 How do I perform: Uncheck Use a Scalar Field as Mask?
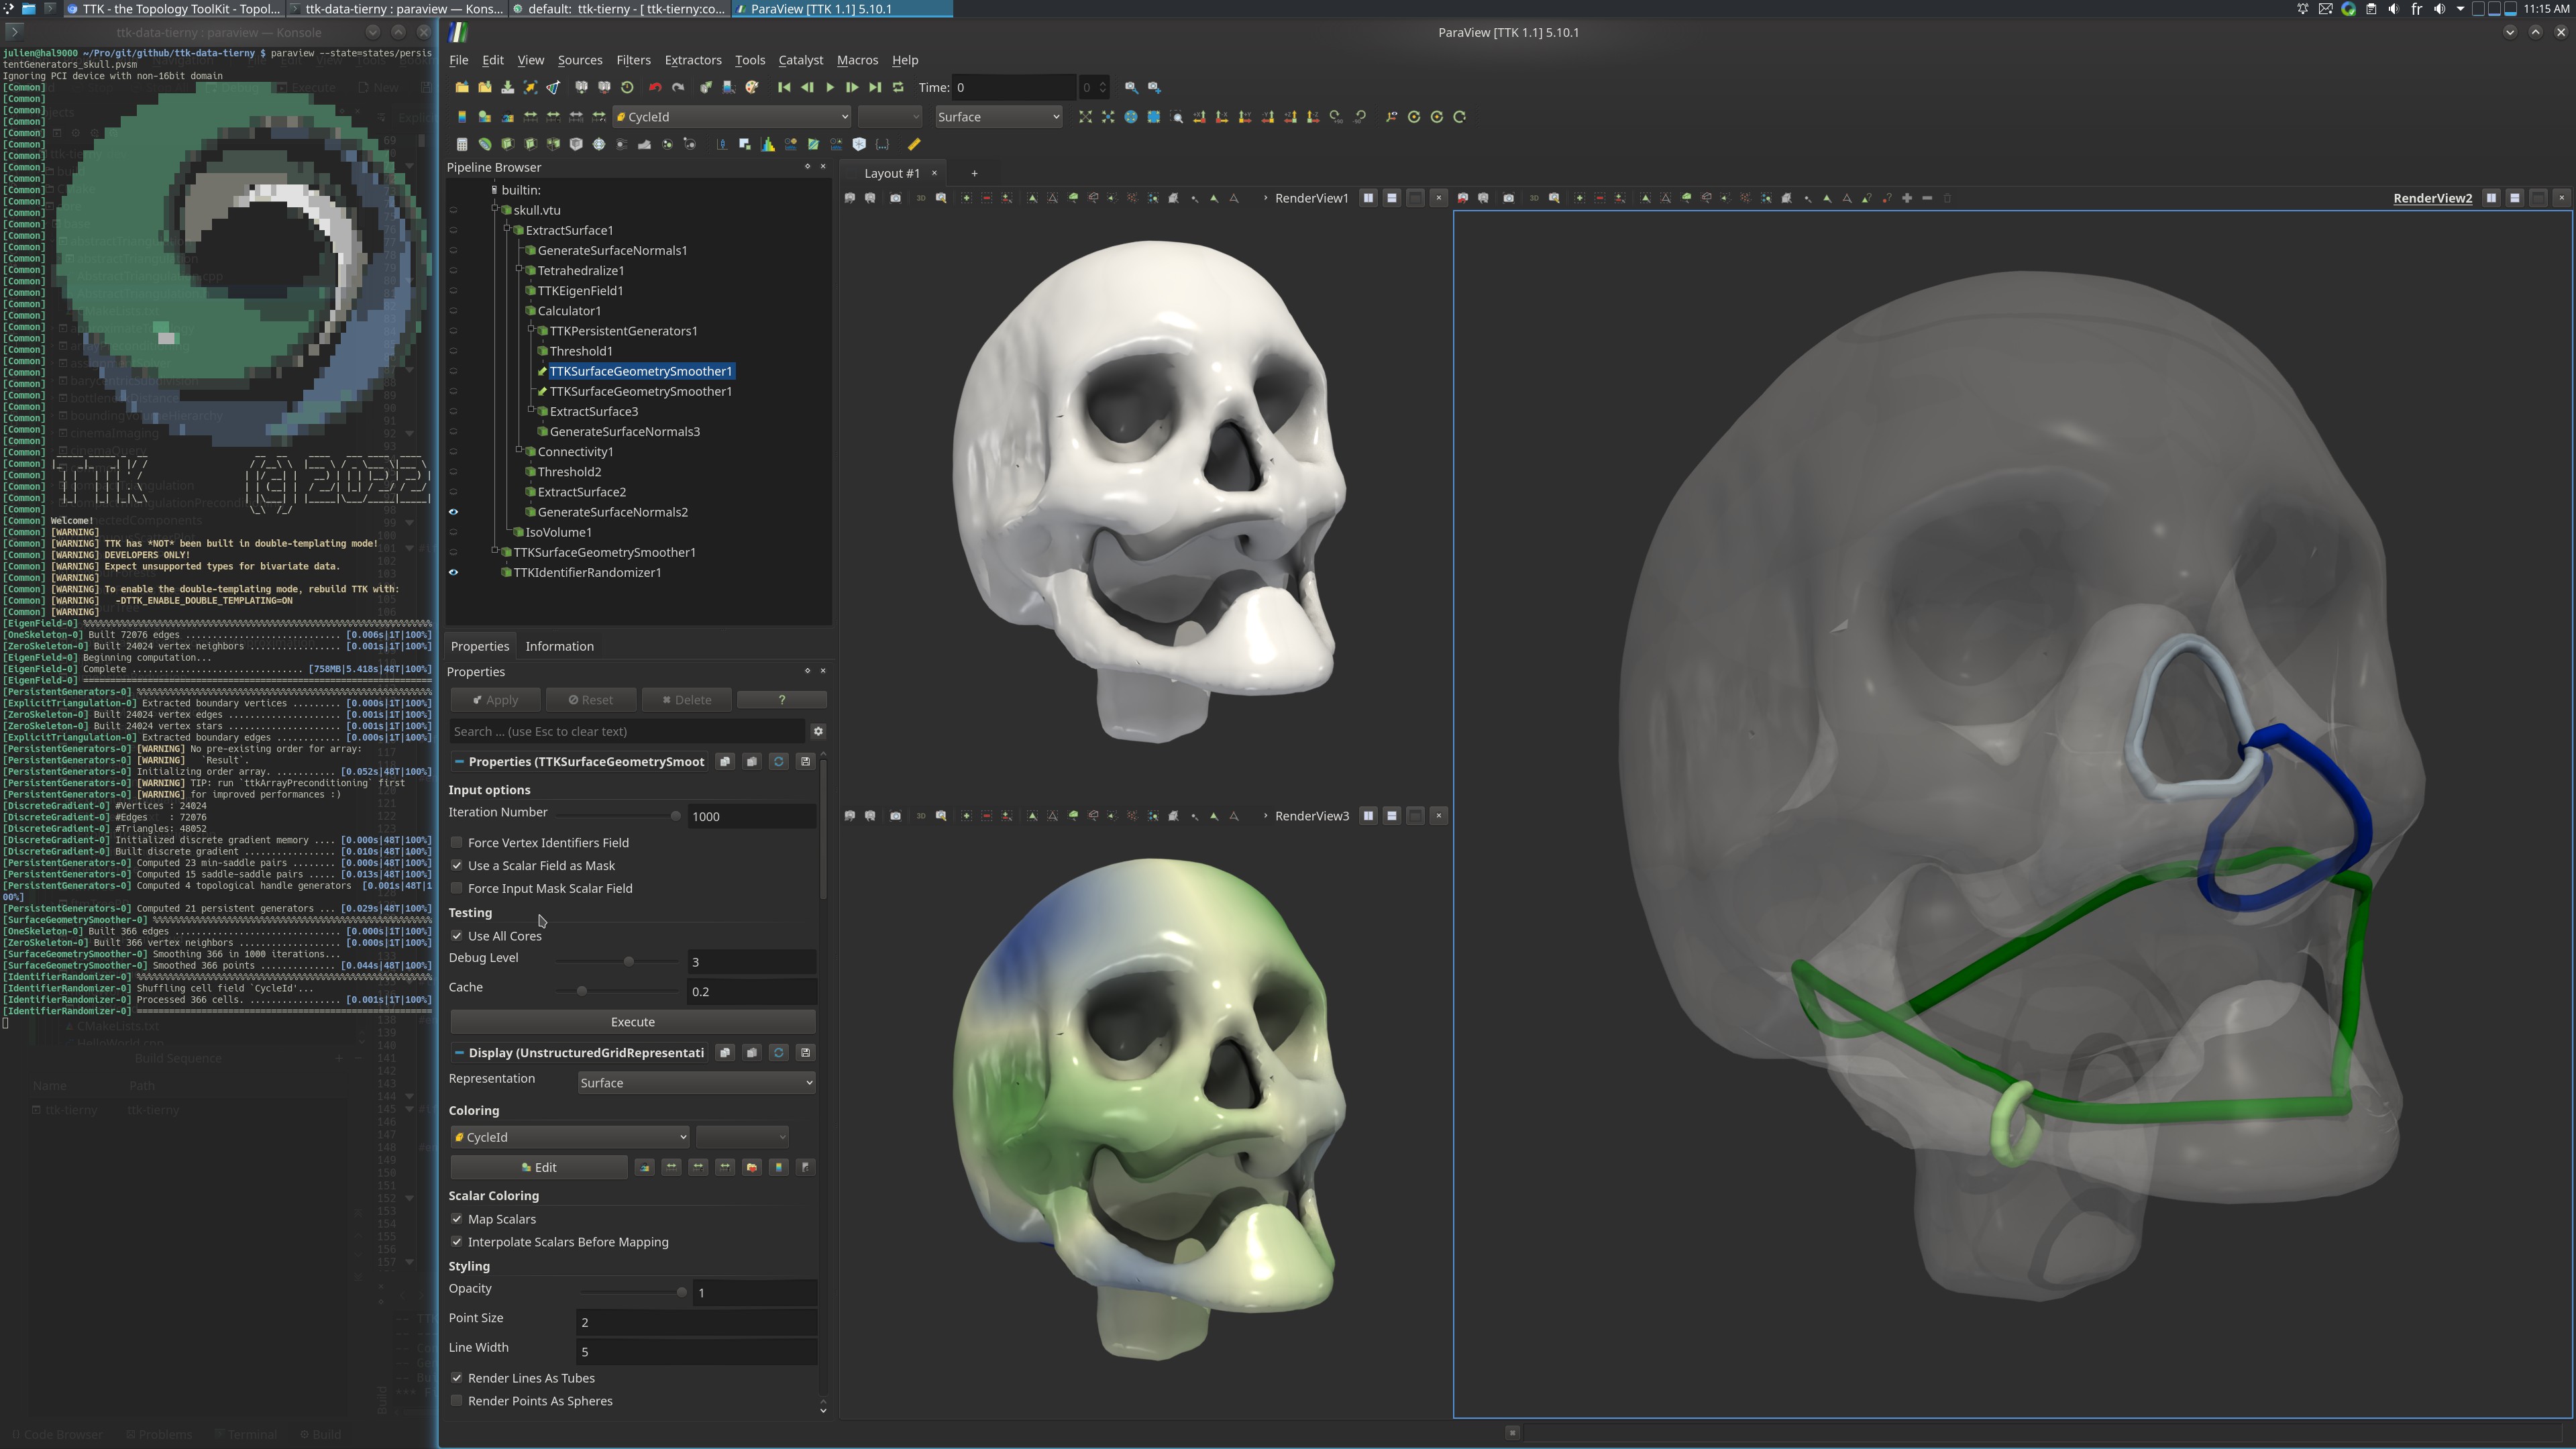[x=458, y=866]
